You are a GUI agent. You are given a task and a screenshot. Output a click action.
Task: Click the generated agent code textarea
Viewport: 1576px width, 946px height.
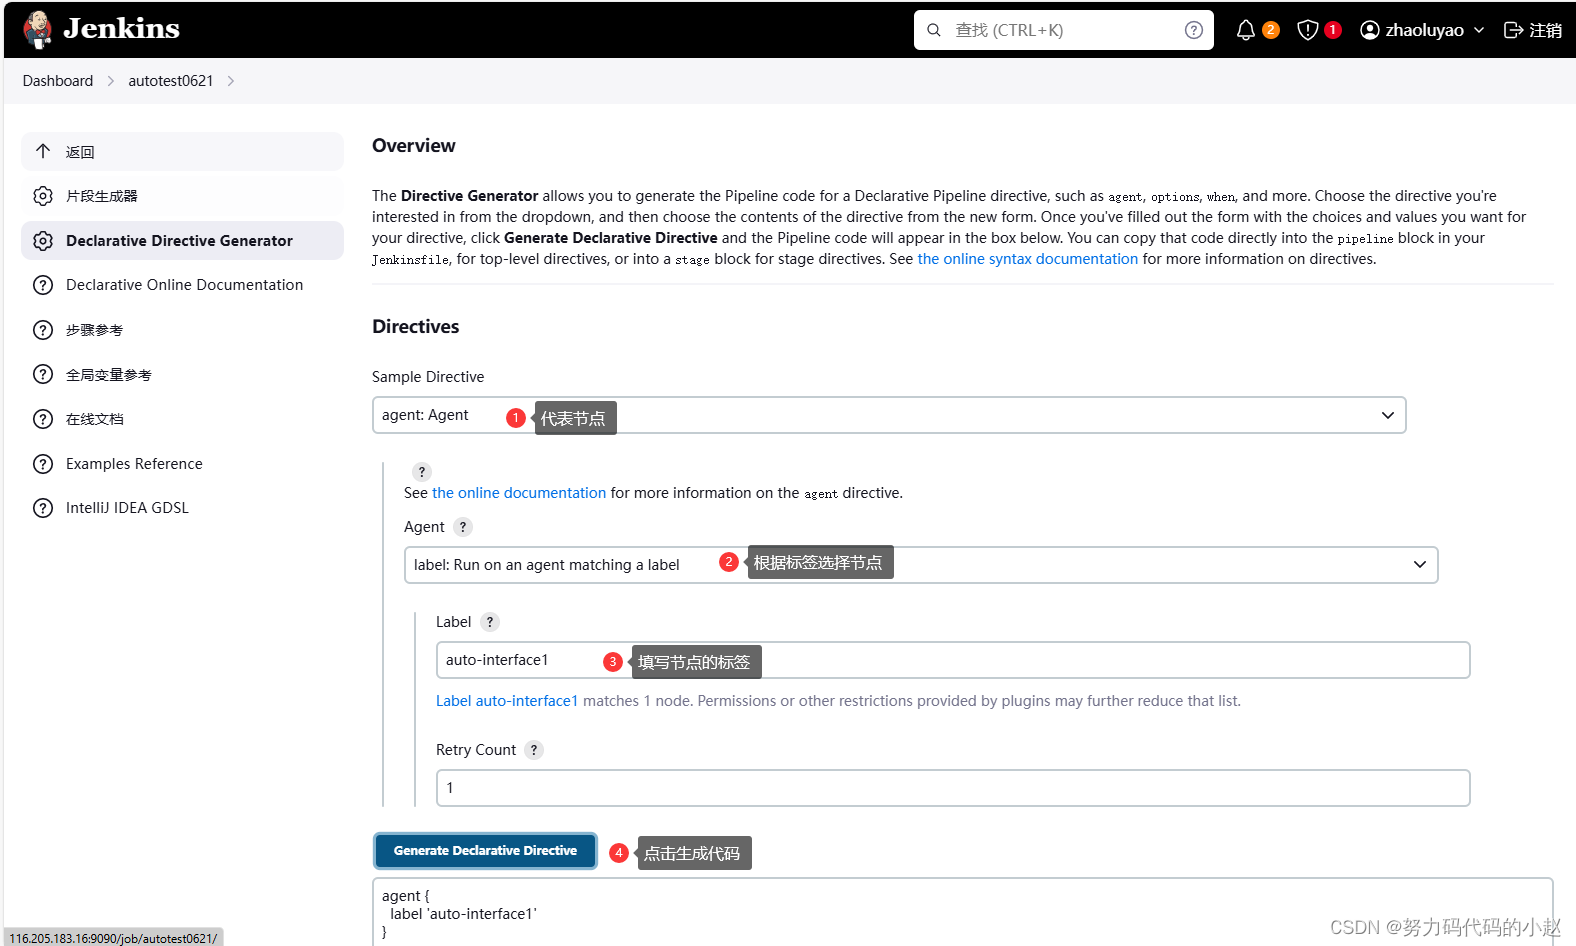(x=962, y=912)
